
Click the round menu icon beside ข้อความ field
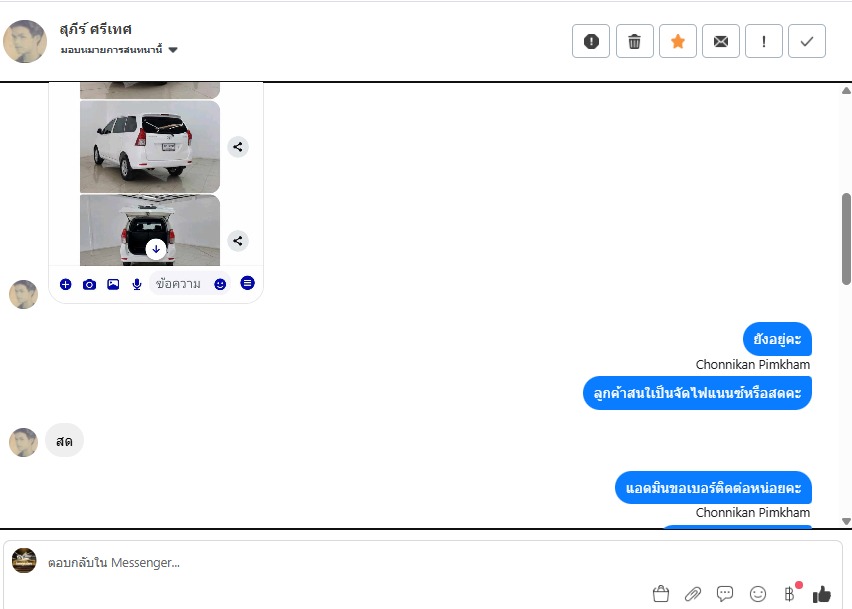247,283
